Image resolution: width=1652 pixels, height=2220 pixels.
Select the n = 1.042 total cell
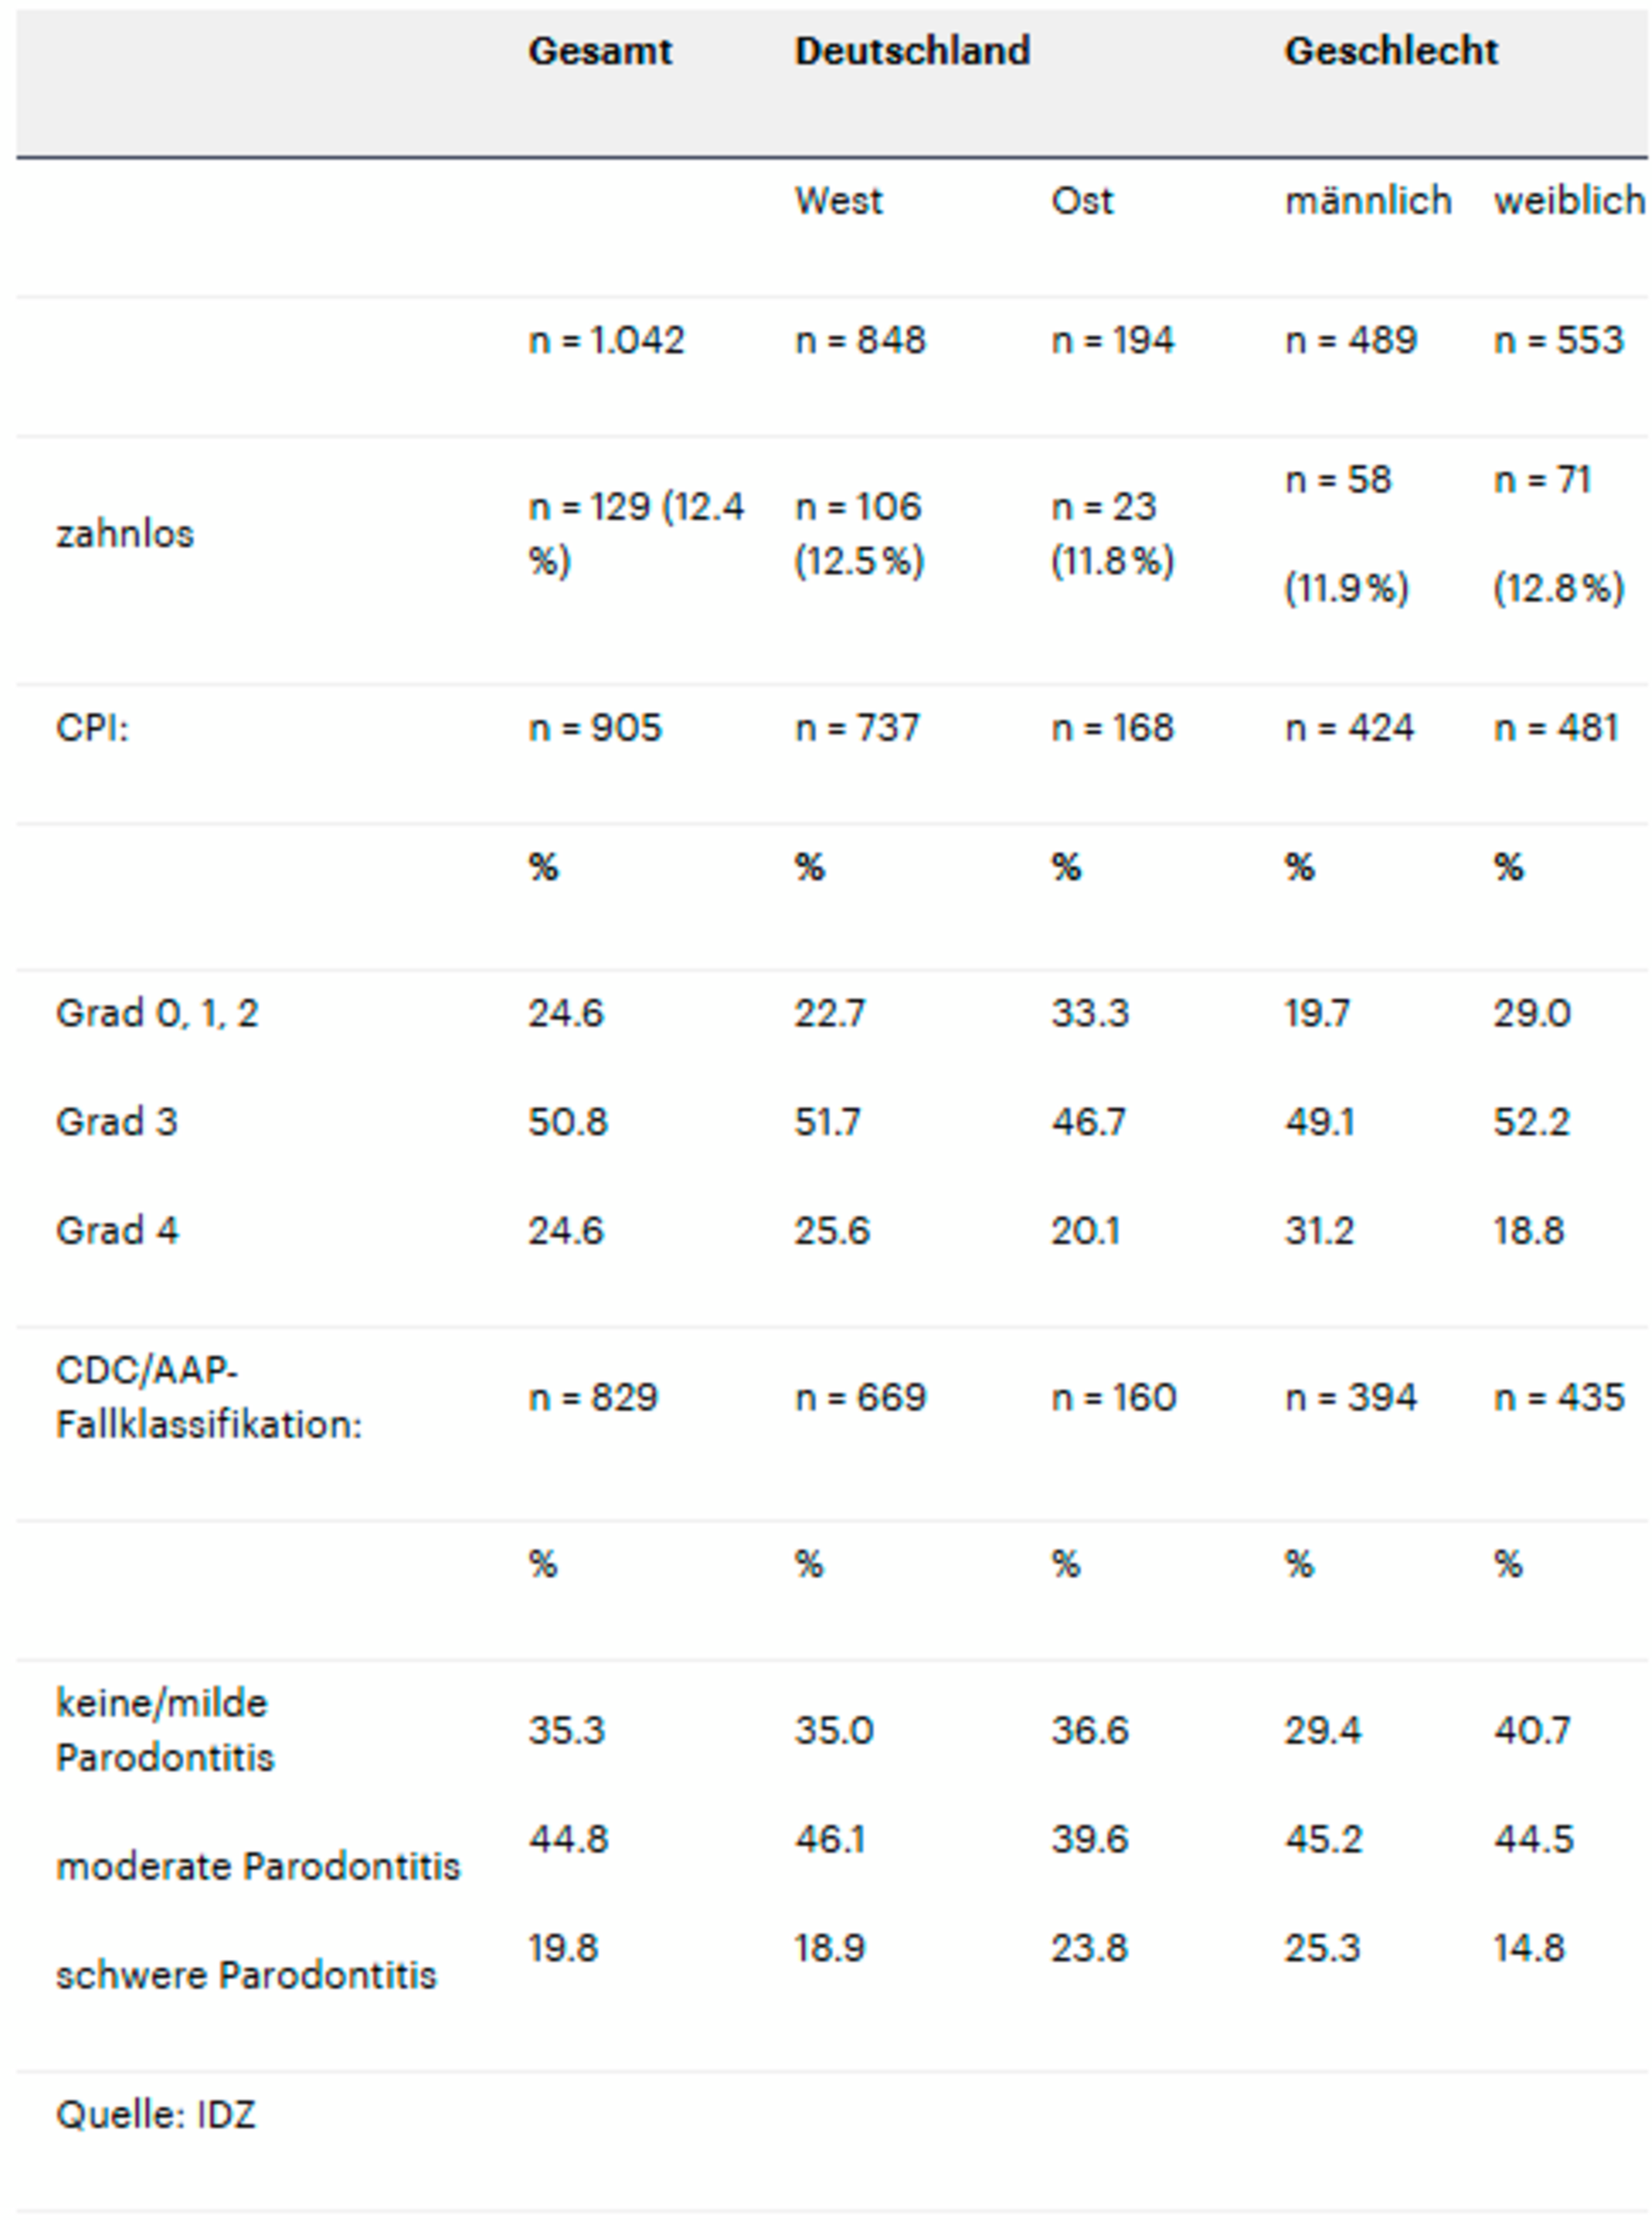pos(606,341)
